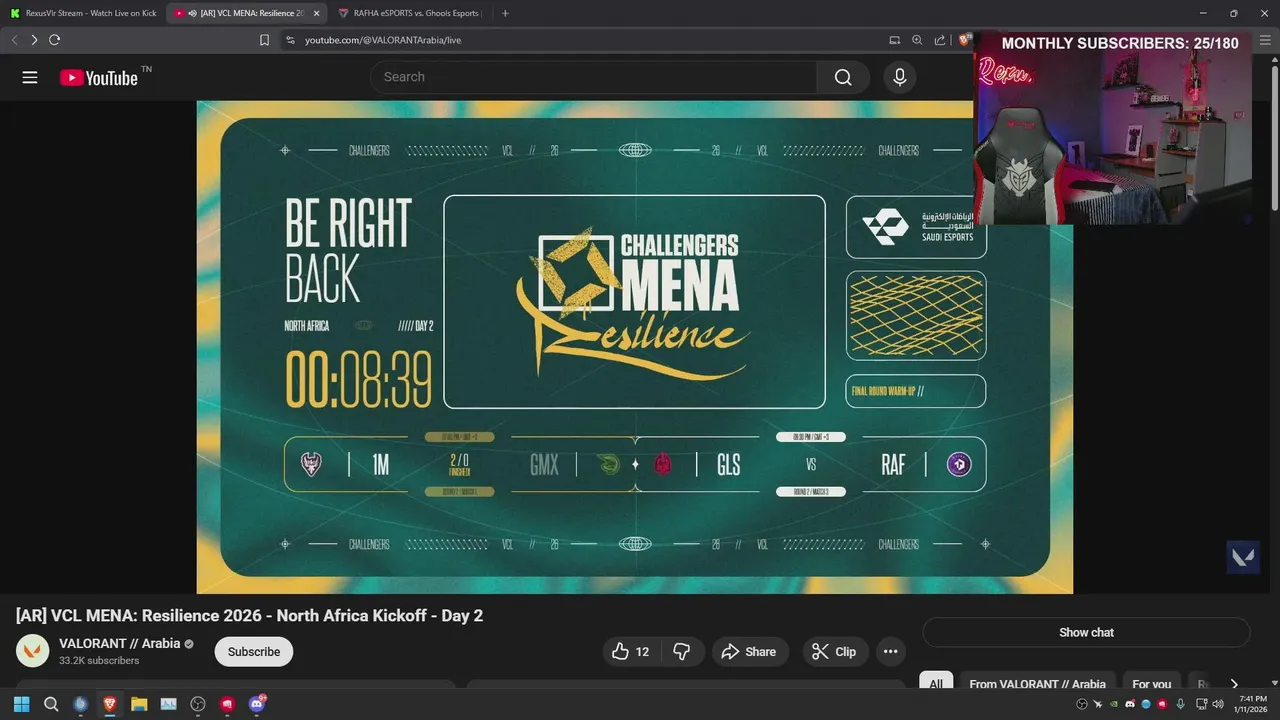Open VALORANT // Arabia channel name link
Viewport: 1280px width, 720px height.
click(x=120, y=643)
